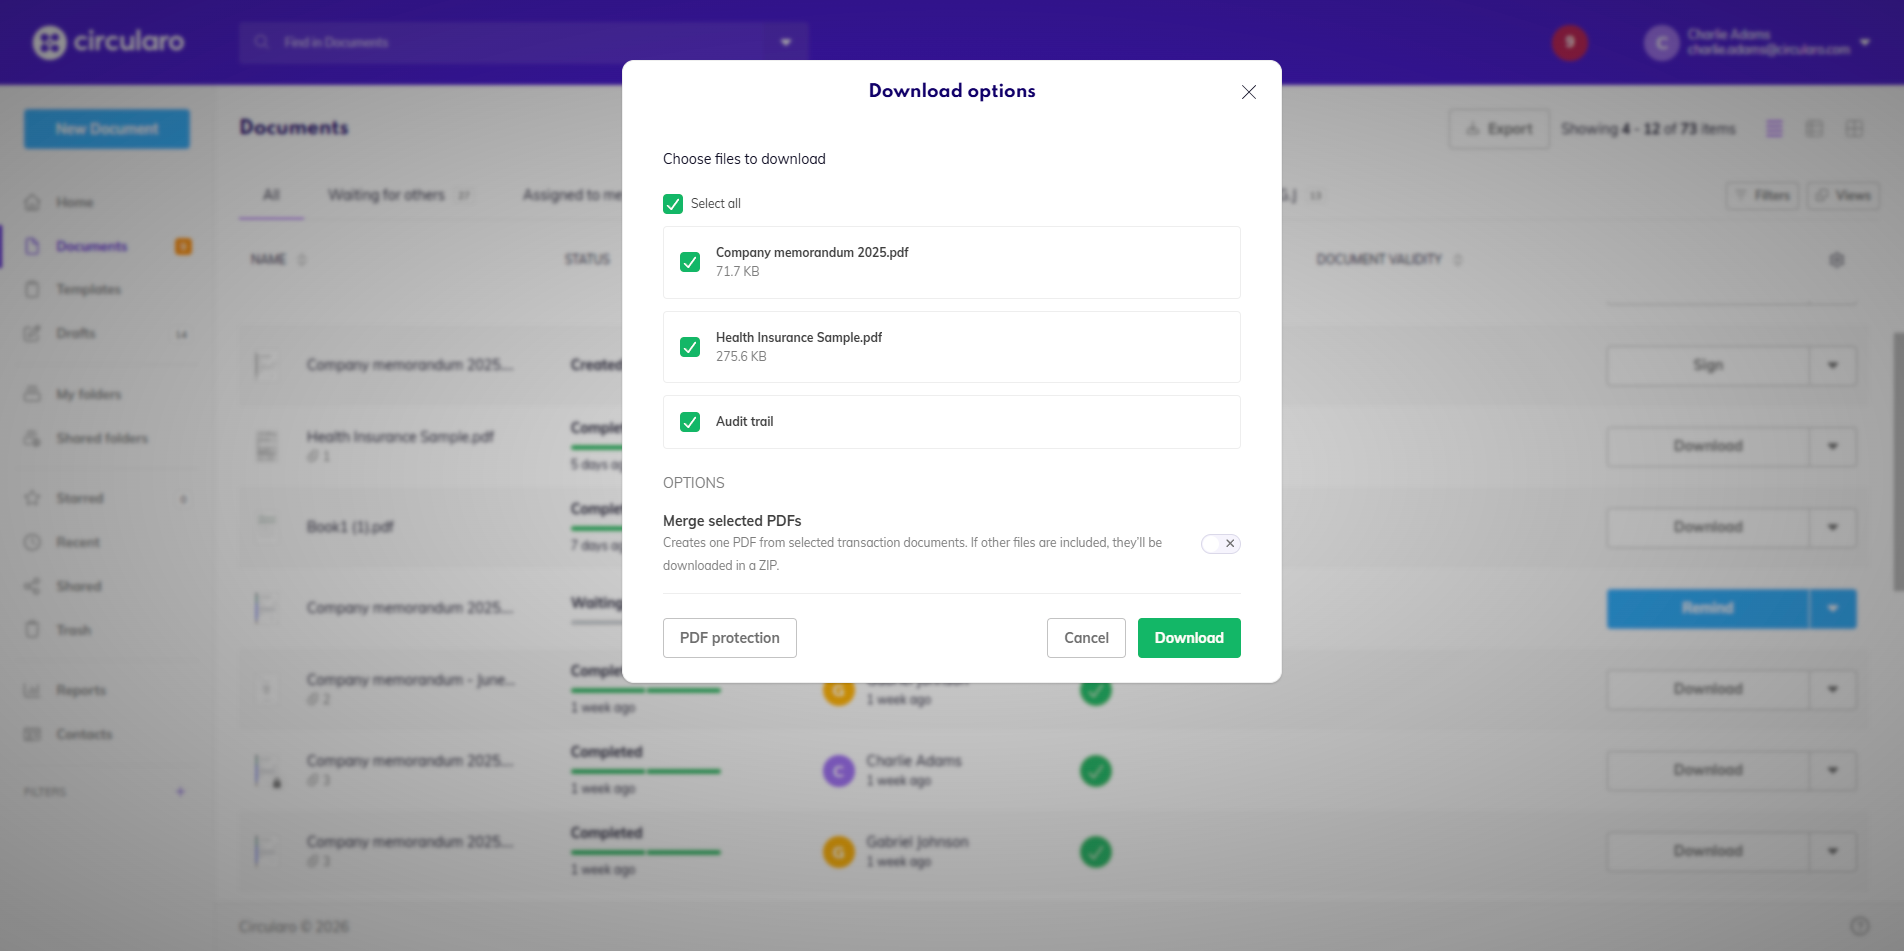Click the Find in Documents search field
The height and width of the screenshot is (951, 1904).
pyautogui.click(x=500, y=42)
